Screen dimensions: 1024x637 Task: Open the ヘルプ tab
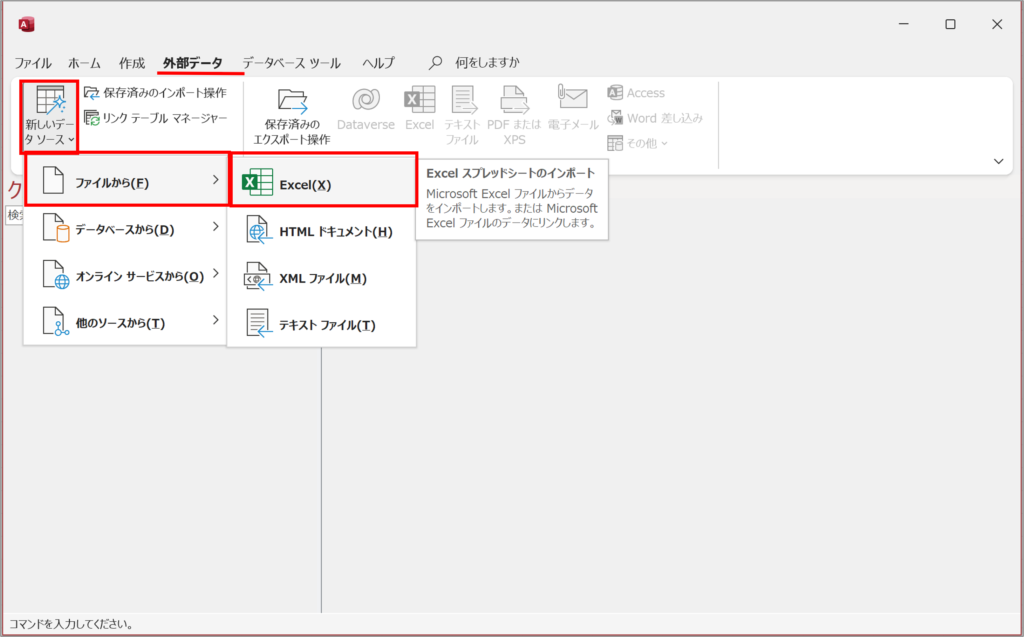379,63
